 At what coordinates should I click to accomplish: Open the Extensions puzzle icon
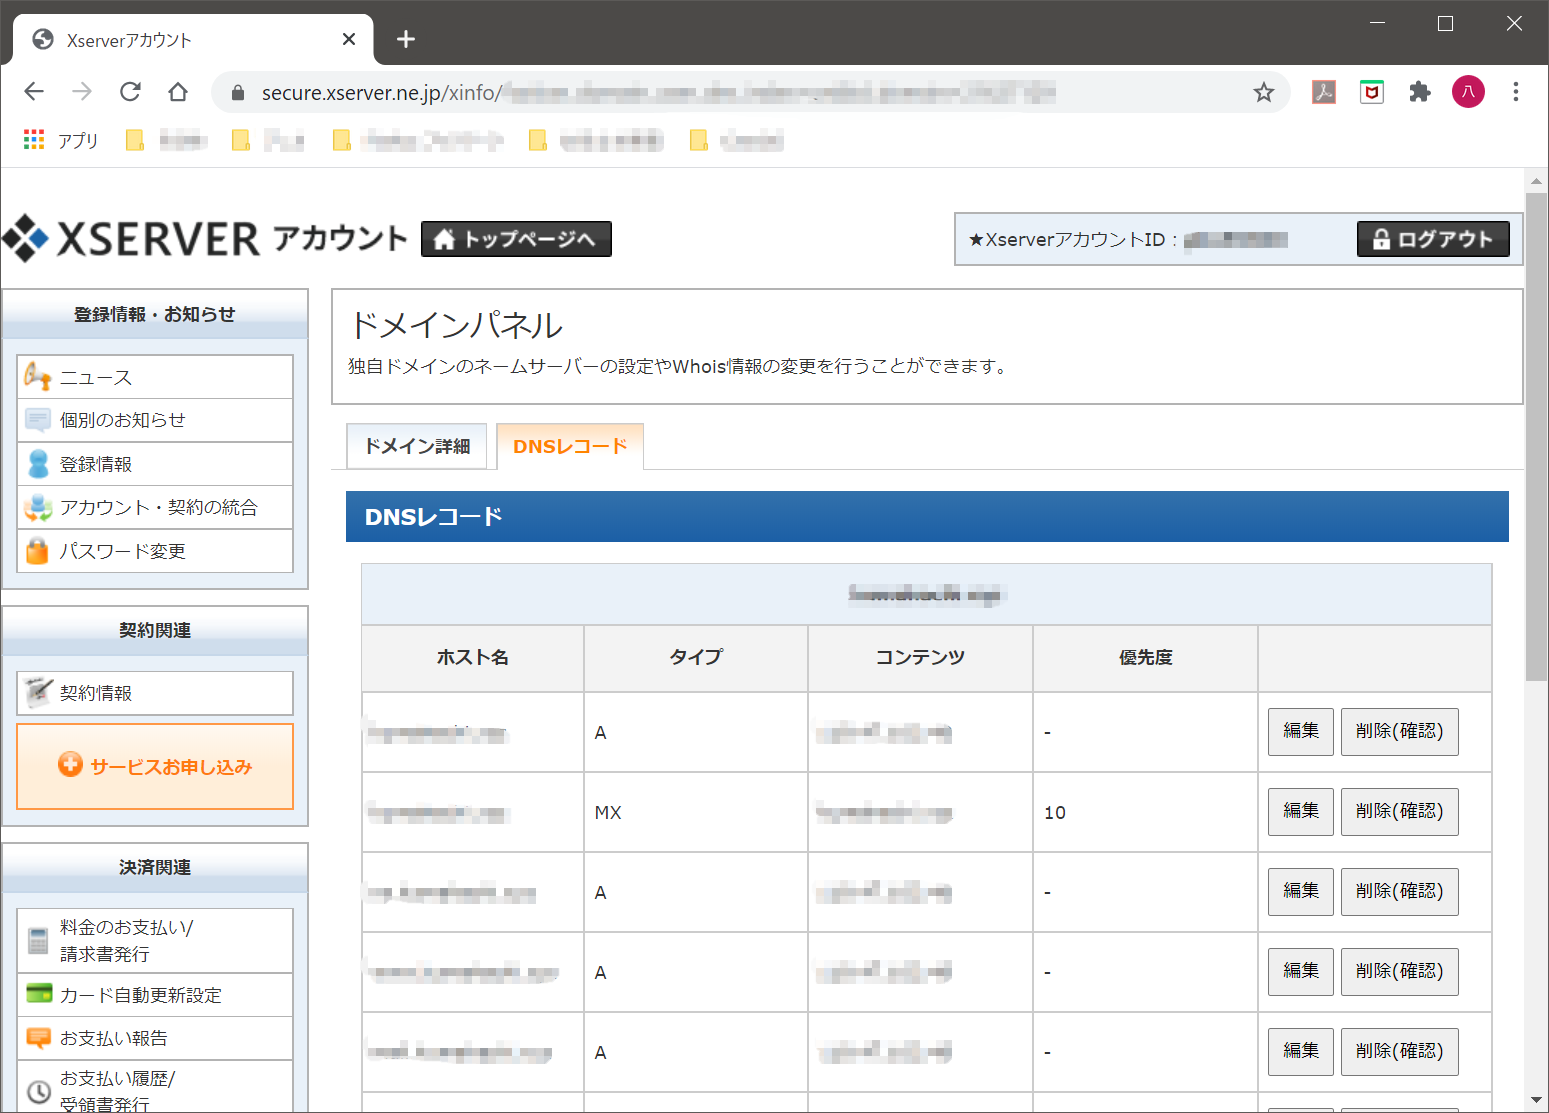tap(1420, 92)
